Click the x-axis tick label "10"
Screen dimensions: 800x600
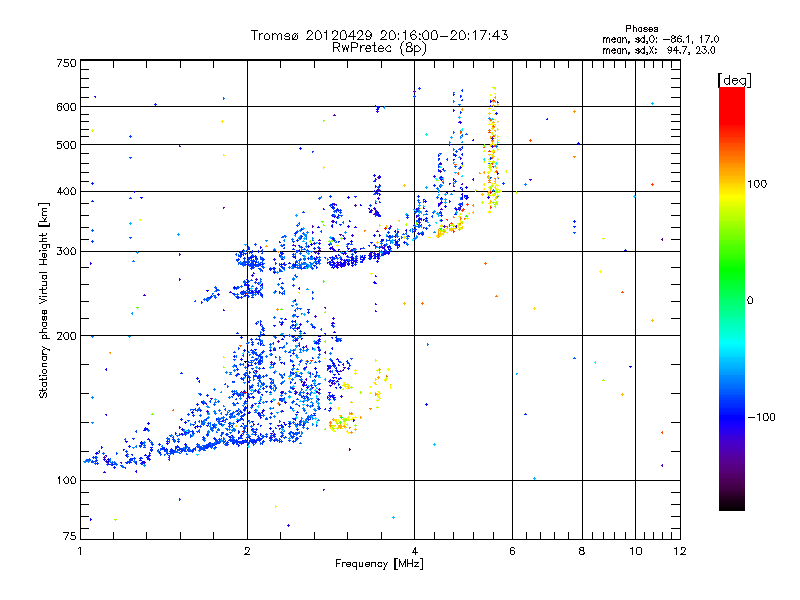(635, 551)
